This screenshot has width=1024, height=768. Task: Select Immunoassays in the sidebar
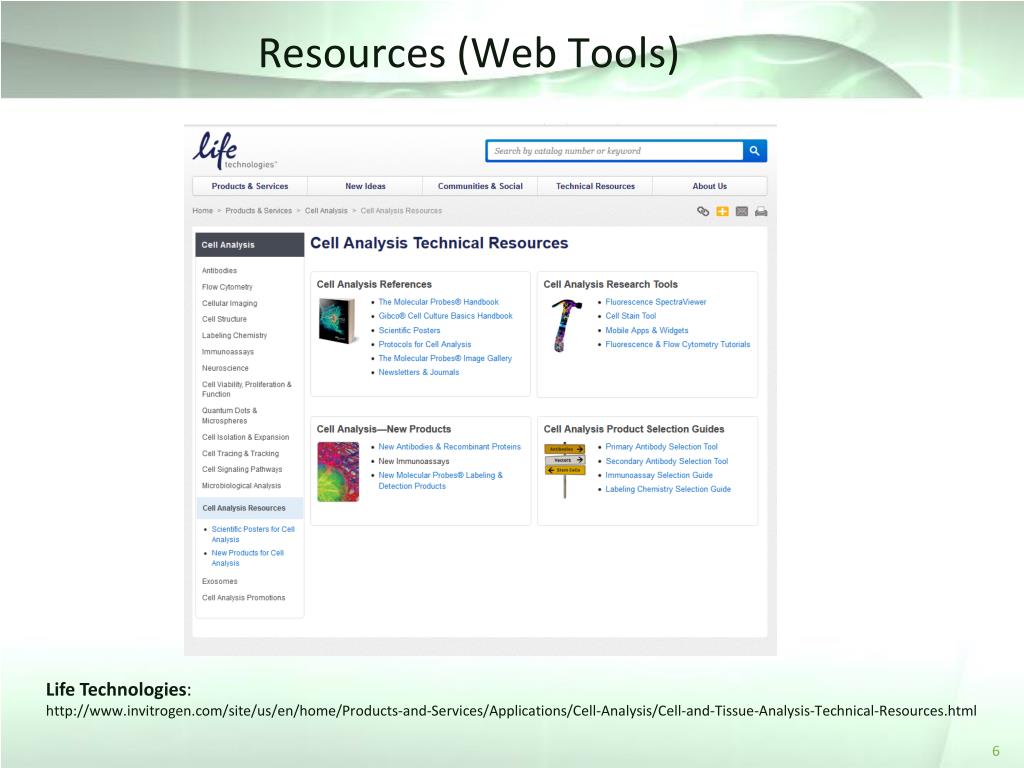tap(228, 351)
